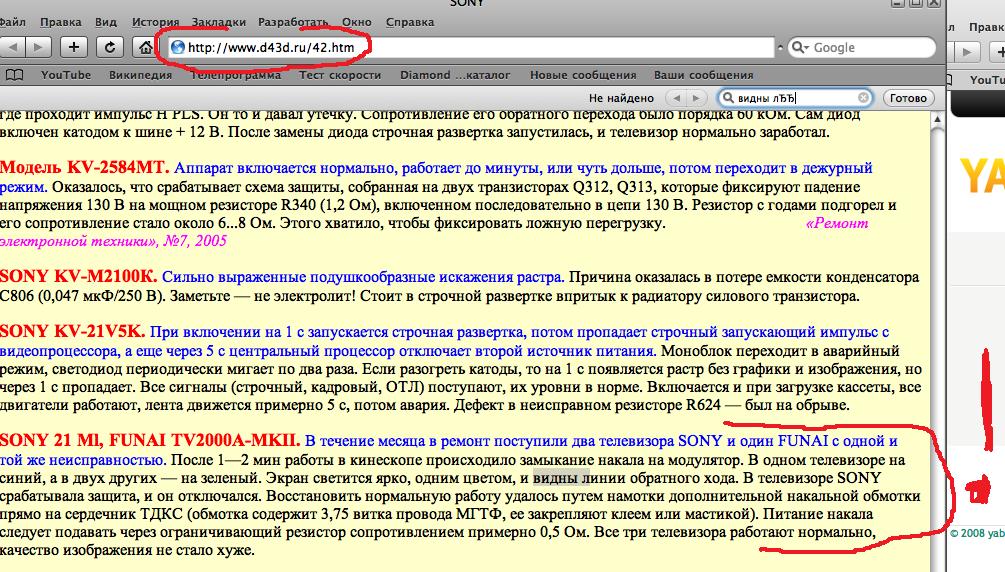Find previous match with the left arrow
Image resolution: width=1005 pixels, height=572 pixels.
[x=676, y=98]
